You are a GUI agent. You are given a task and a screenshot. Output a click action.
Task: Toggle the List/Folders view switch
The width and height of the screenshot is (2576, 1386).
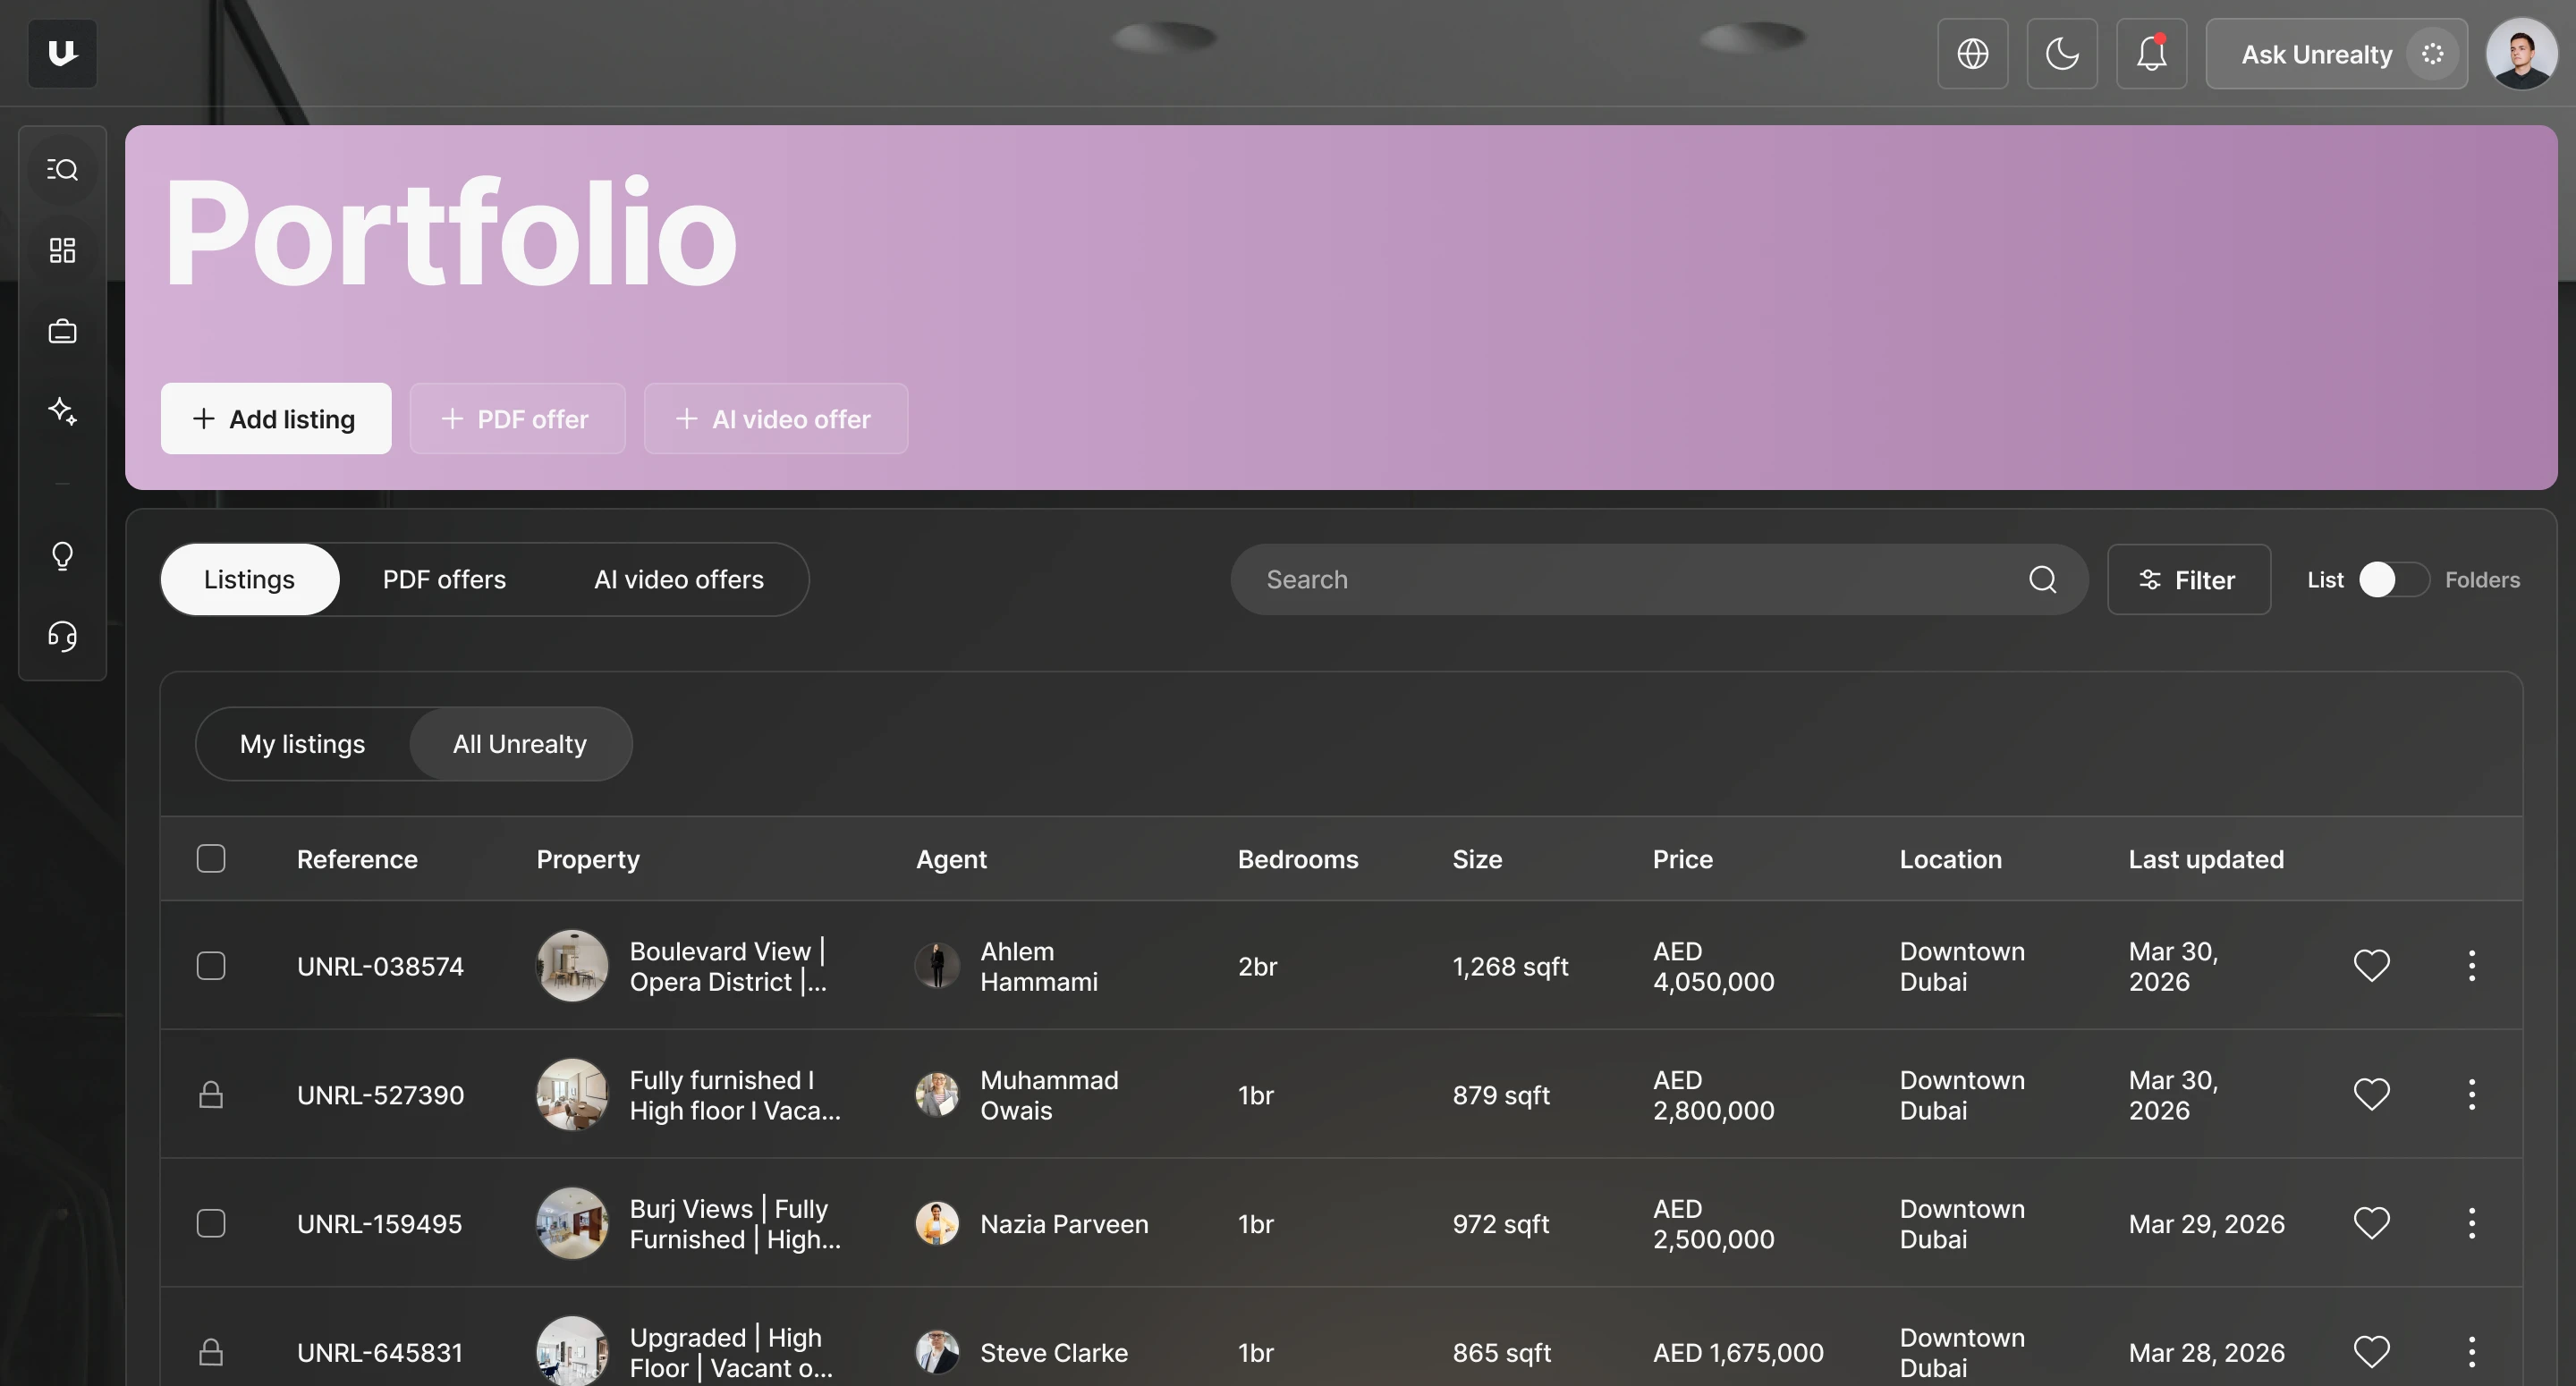(2393, 580)
